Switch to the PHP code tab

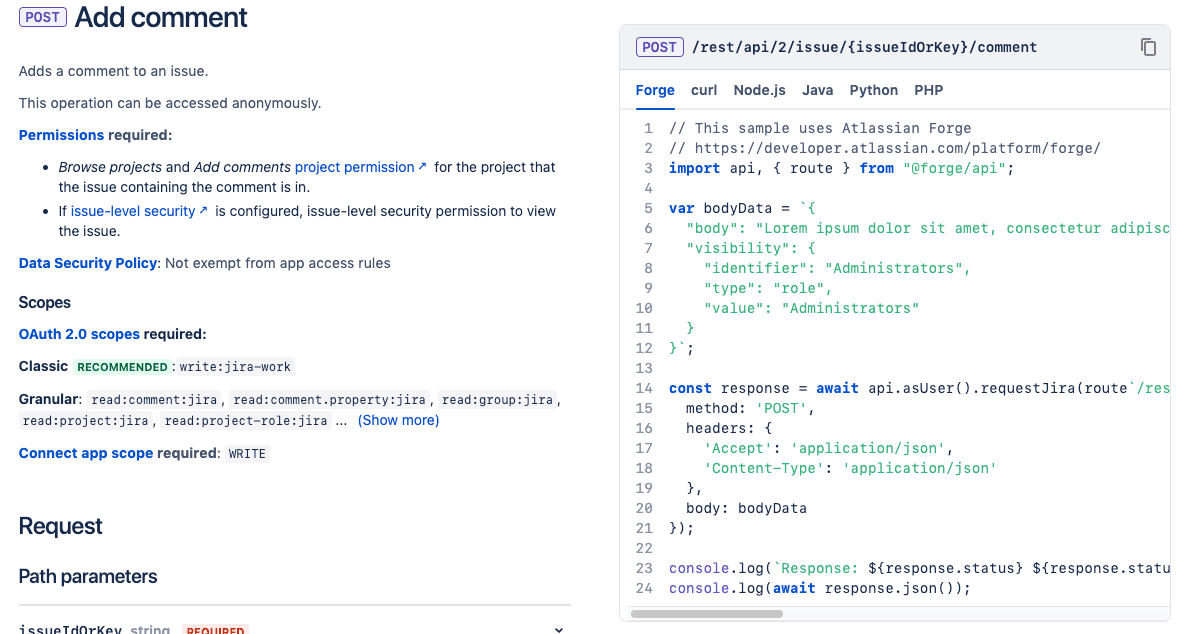(929, 90)
